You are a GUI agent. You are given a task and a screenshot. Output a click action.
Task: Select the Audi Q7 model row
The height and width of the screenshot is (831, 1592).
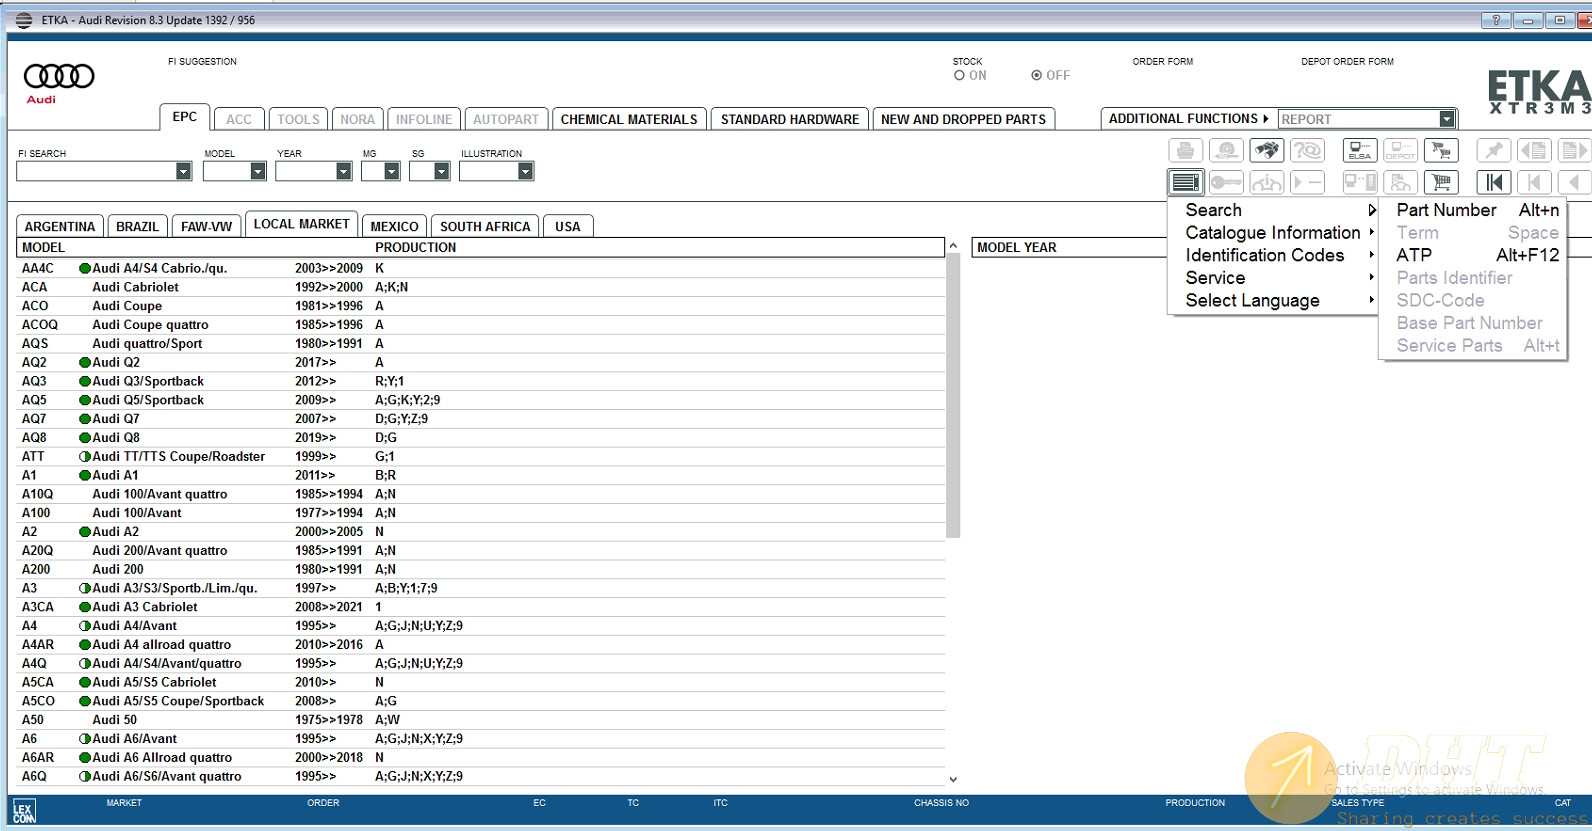pyautogui.click(x=481, y=419)
